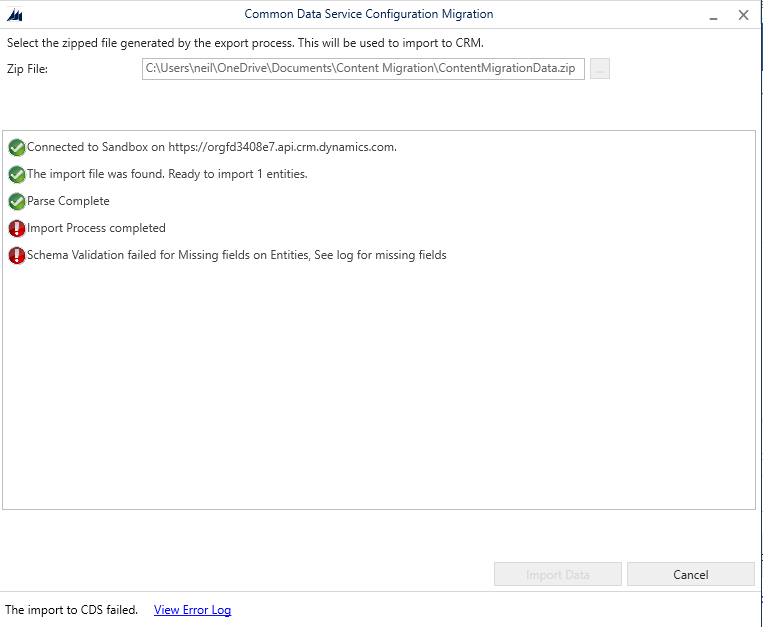
Task: Select the Parse Complete log line
Action: coord(68,201)
